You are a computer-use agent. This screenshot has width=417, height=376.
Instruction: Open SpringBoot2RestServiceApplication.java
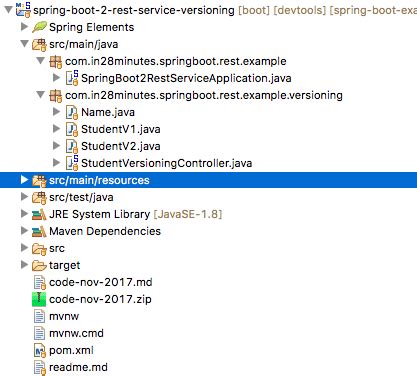186,78
